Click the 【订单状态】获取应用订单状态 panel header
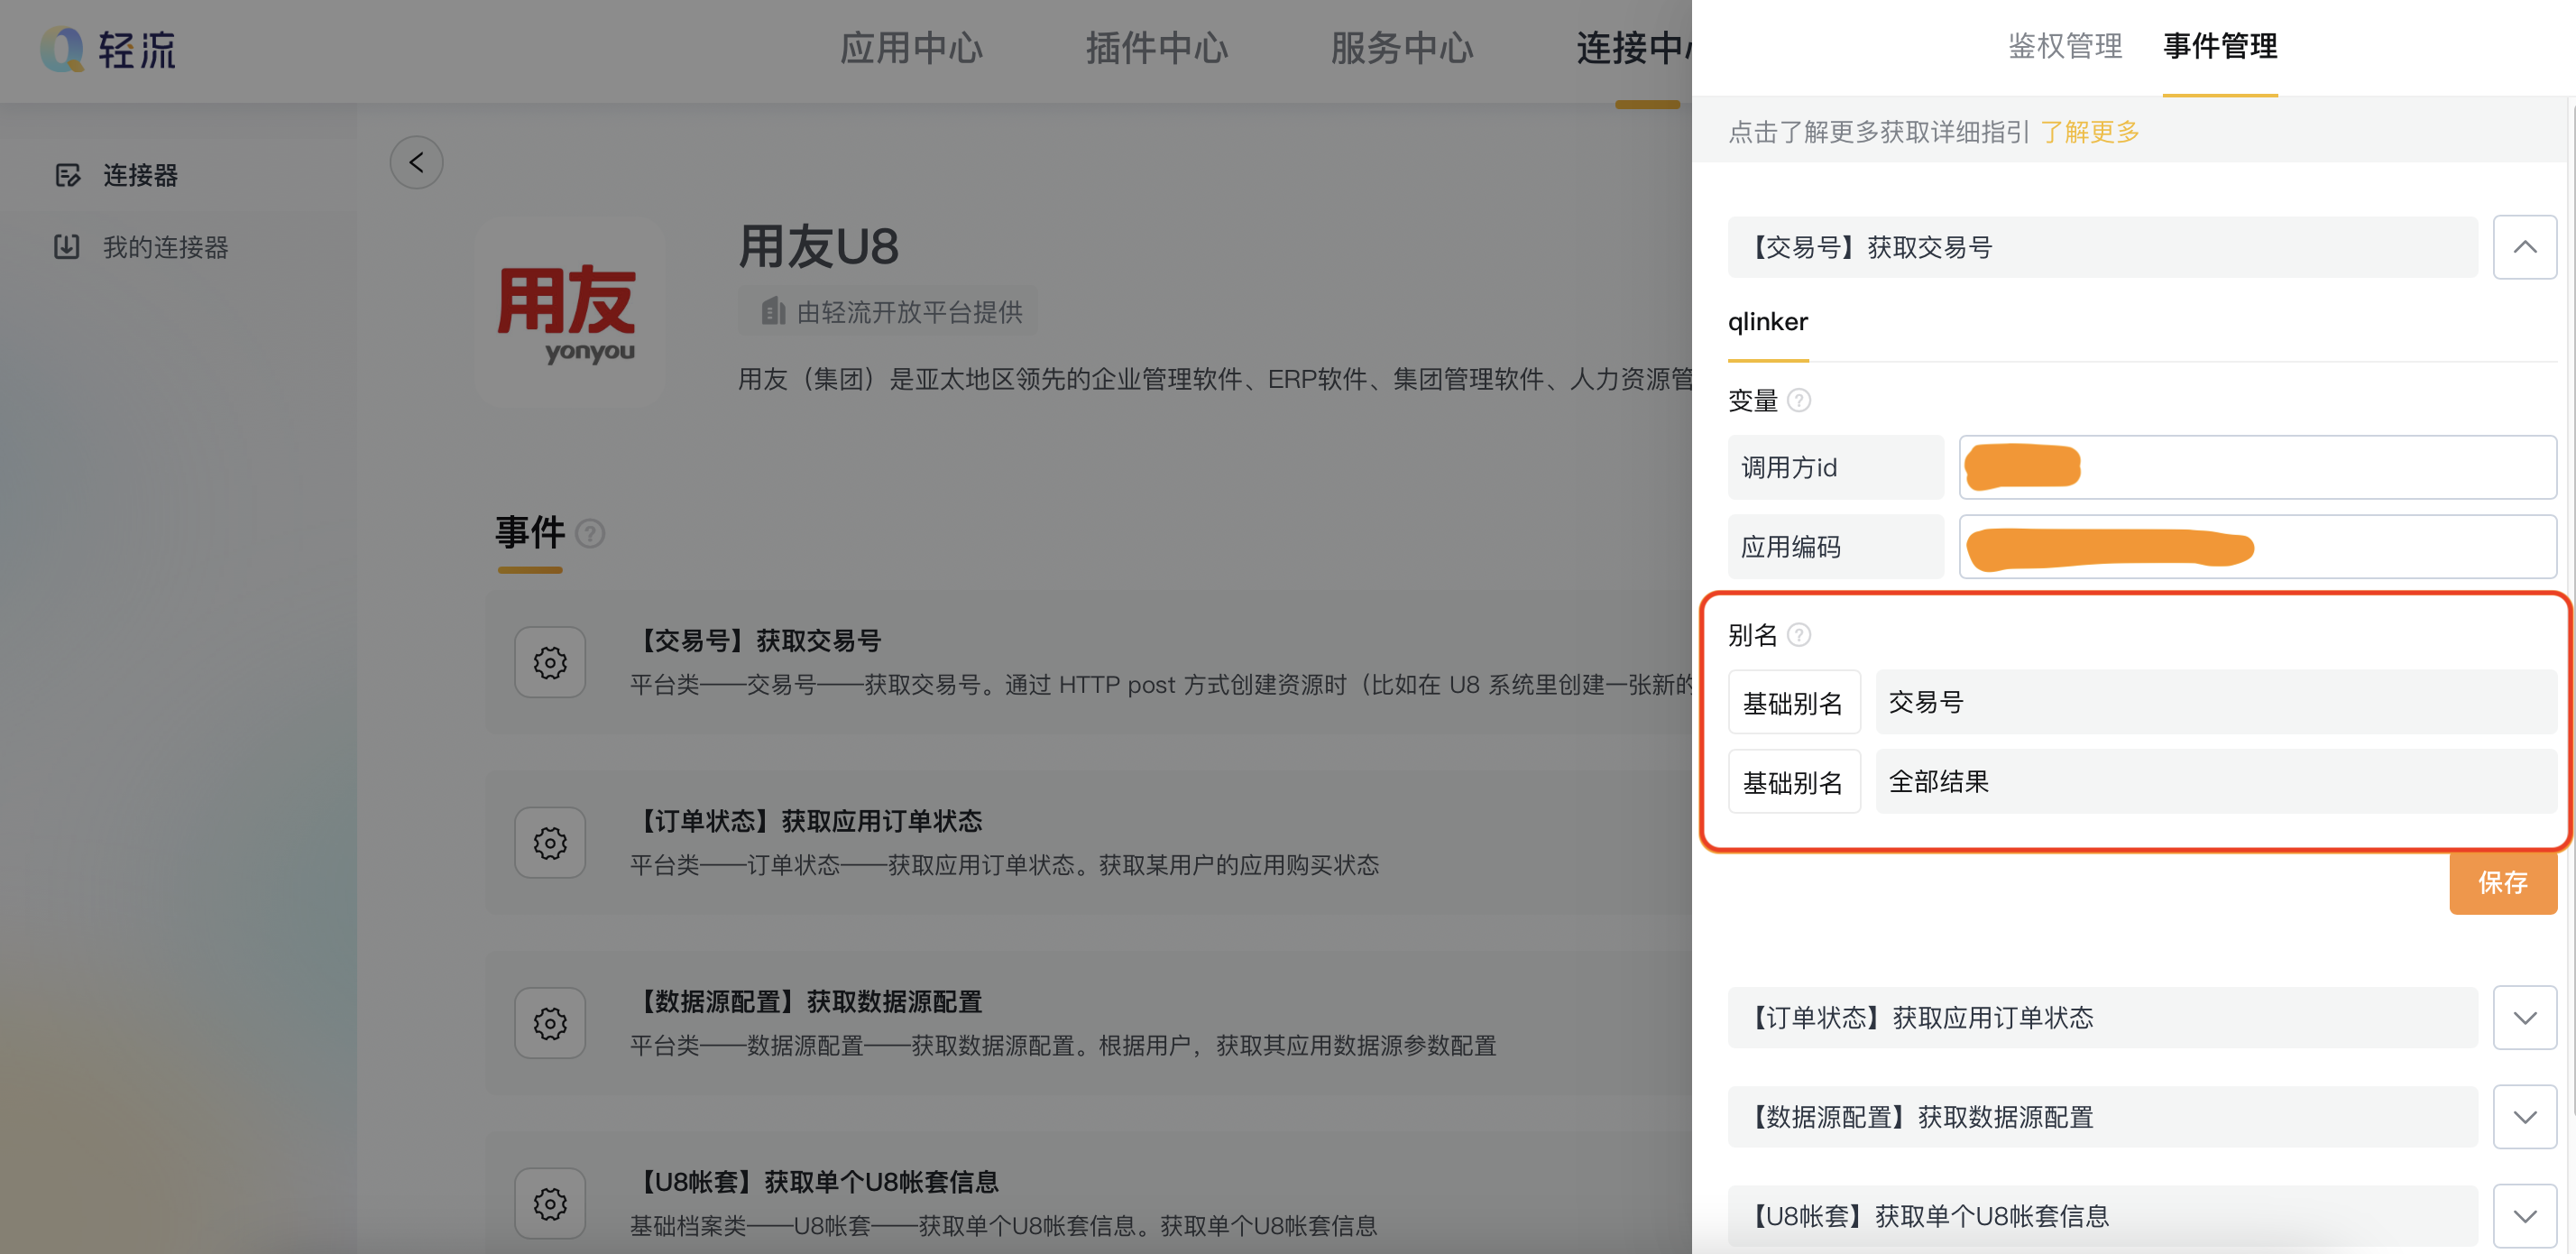The height and width of the screenshot is (1254, 2576). click(x=2102, y=1017)
